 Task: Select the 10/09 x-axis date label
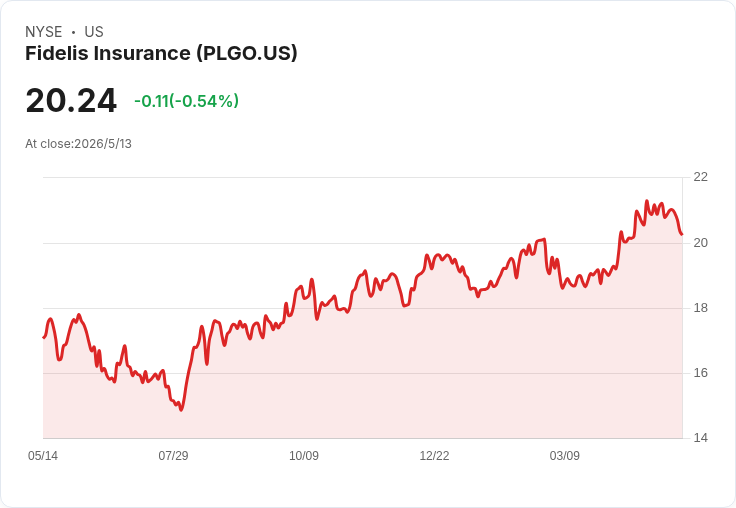[x=304, y=455]
